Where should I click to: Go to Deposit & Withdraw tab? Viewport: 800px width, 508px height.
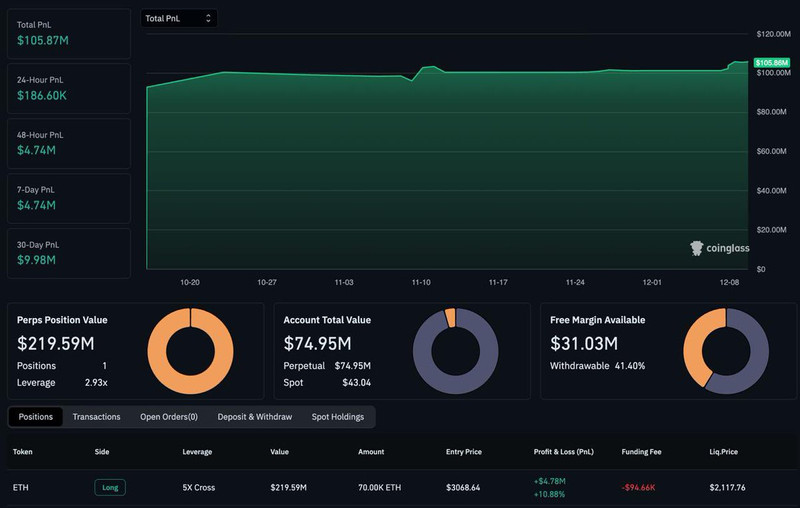(255, 417)
